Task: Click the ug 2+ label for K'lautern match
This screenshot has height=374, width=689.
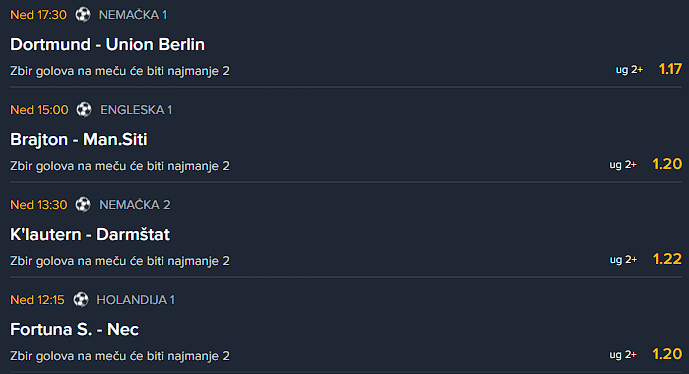Action: tap(623, 259)
